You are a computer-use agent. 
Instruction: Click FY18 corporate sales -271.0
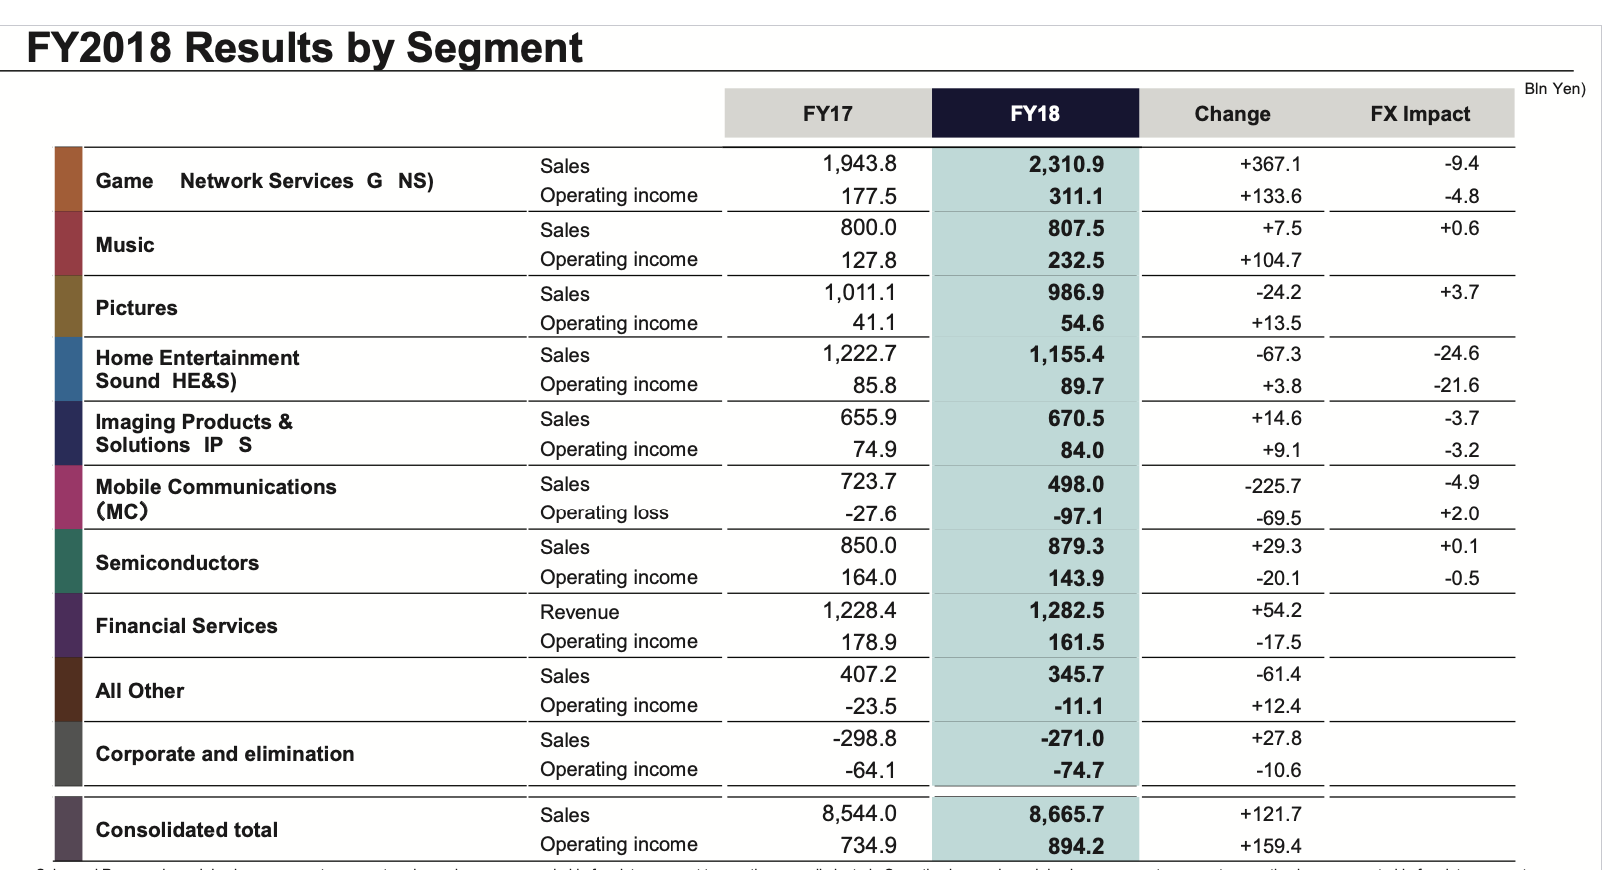(1072, 738)
